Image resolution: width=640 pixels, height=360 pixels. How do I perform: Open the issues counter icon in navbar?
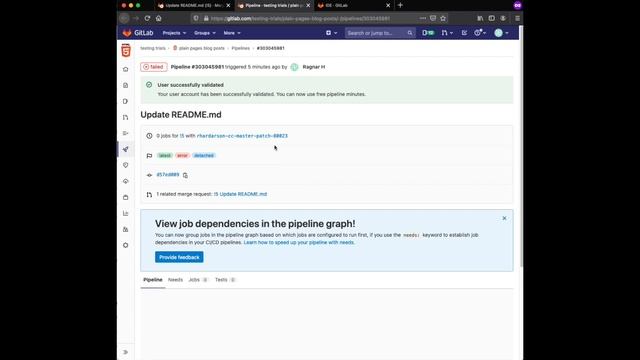[428, 33]
